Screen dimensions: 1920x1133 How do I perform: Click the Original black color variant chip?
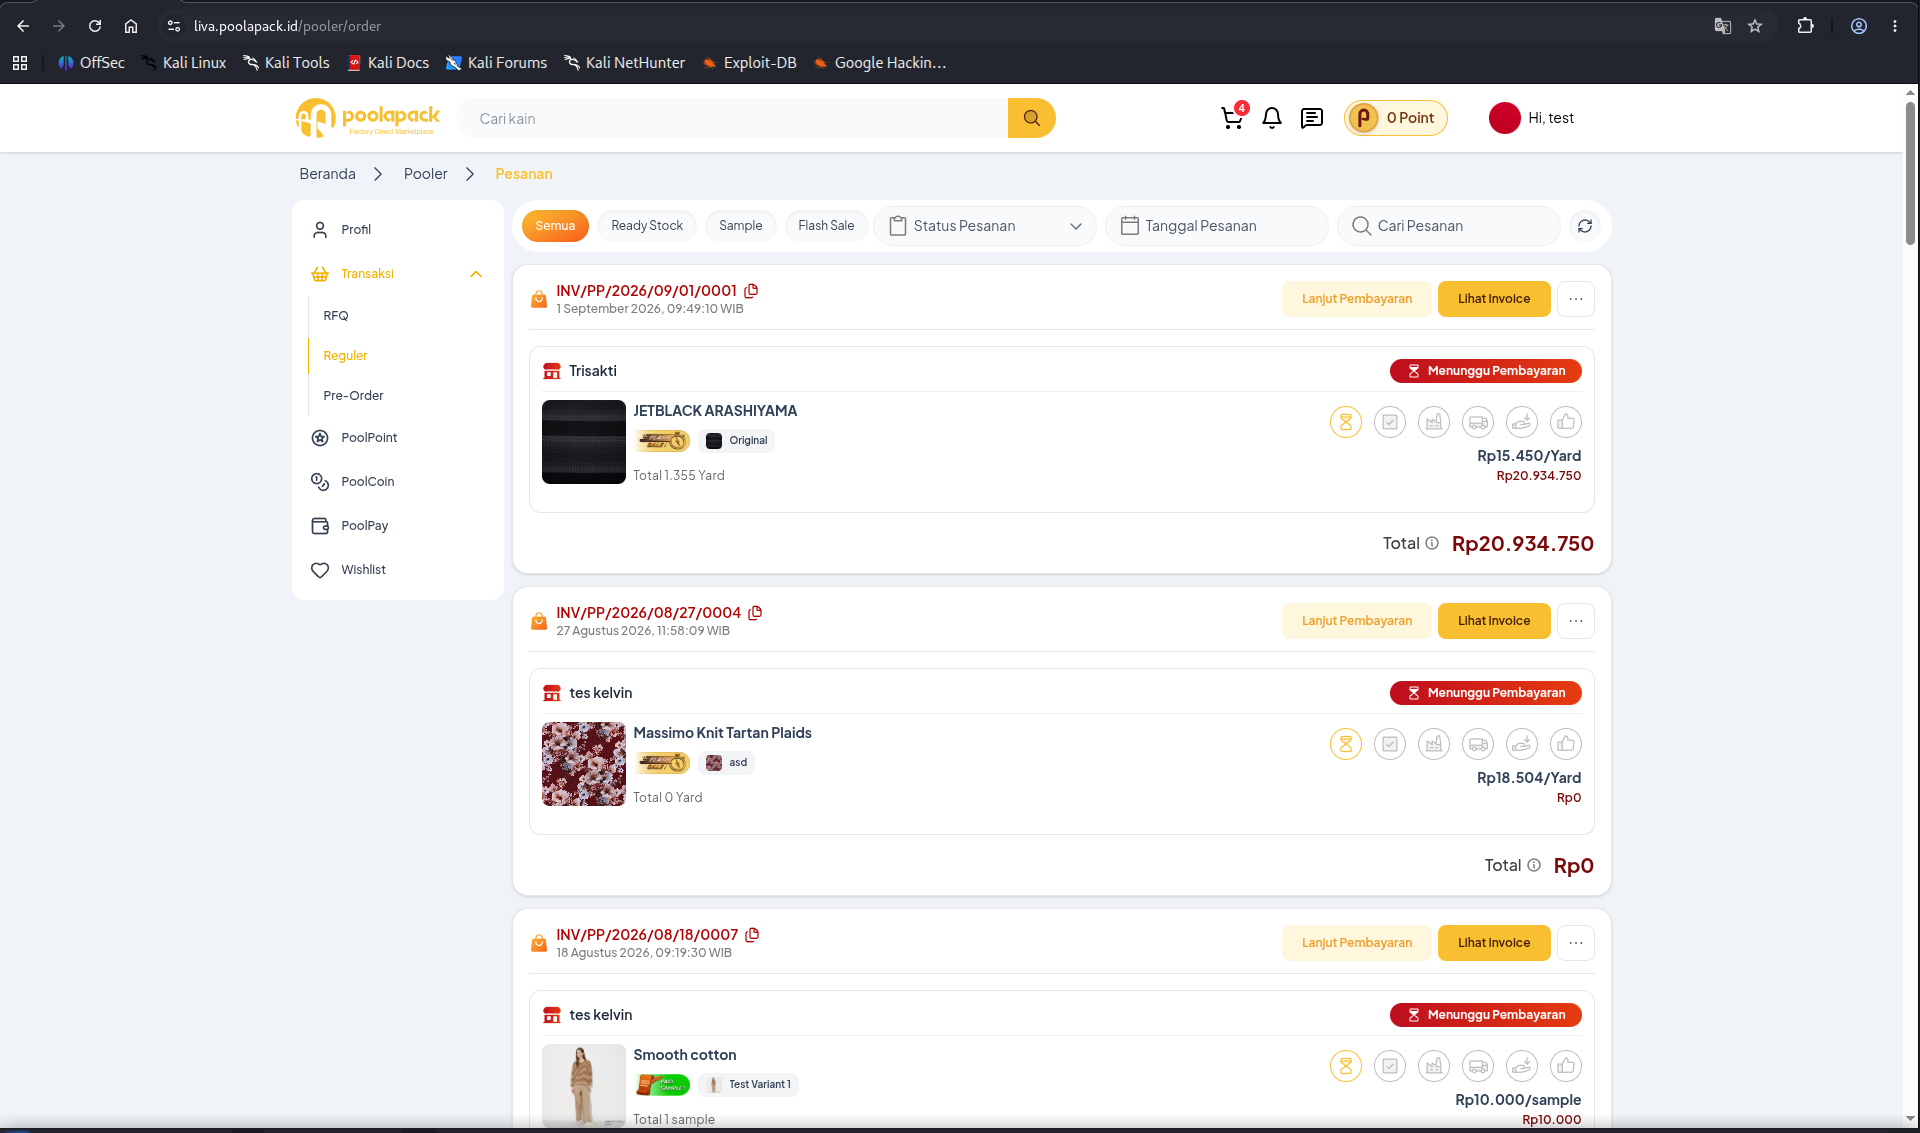tap(737, 441)
